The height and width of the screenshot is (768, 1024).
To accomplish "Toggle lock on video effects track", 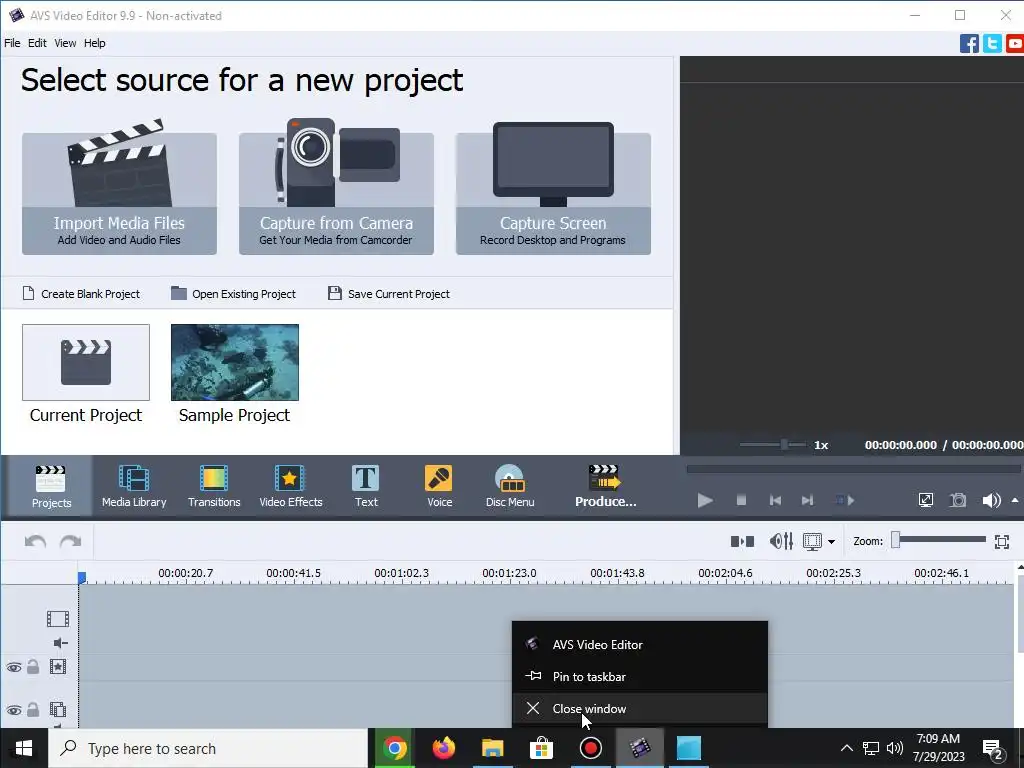I will pyautogui.click(x=33, y=667).
